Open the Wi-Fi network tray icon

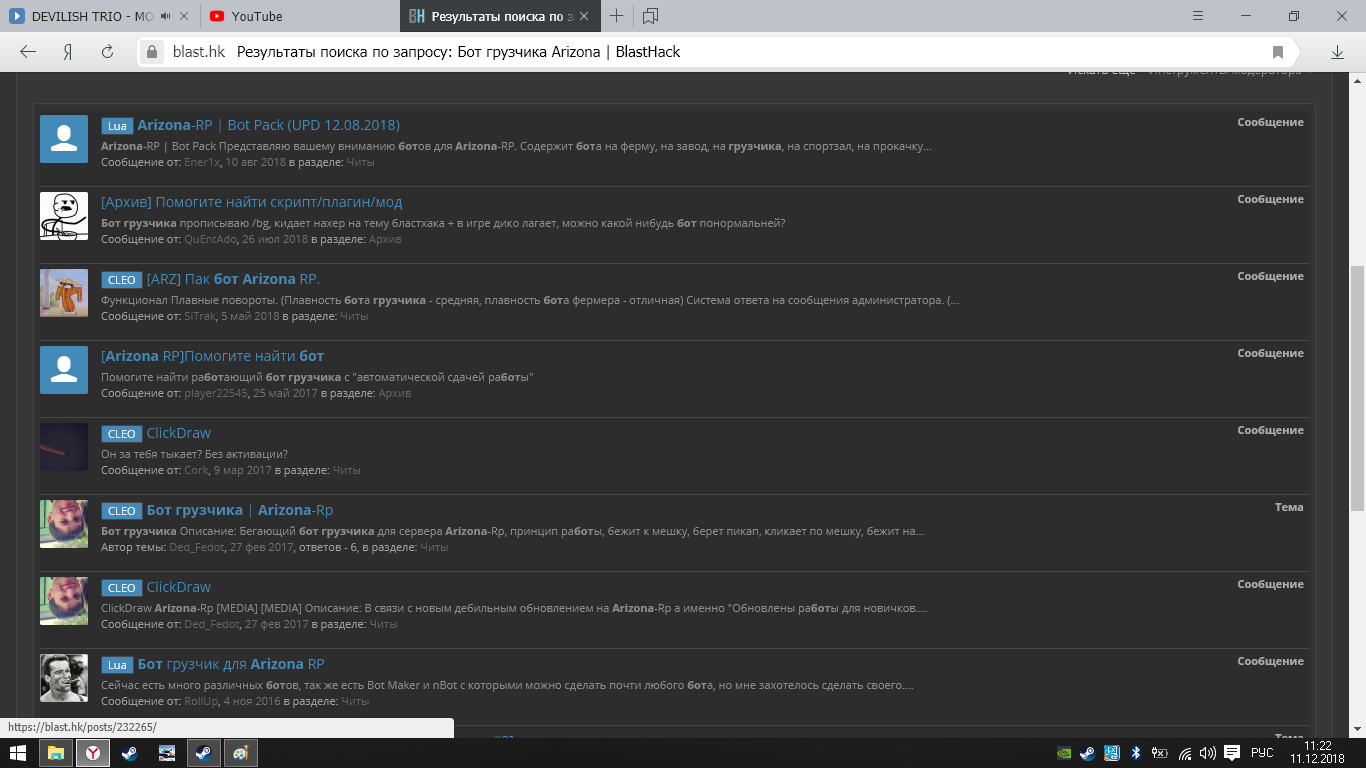click(x=1185, y=753)
